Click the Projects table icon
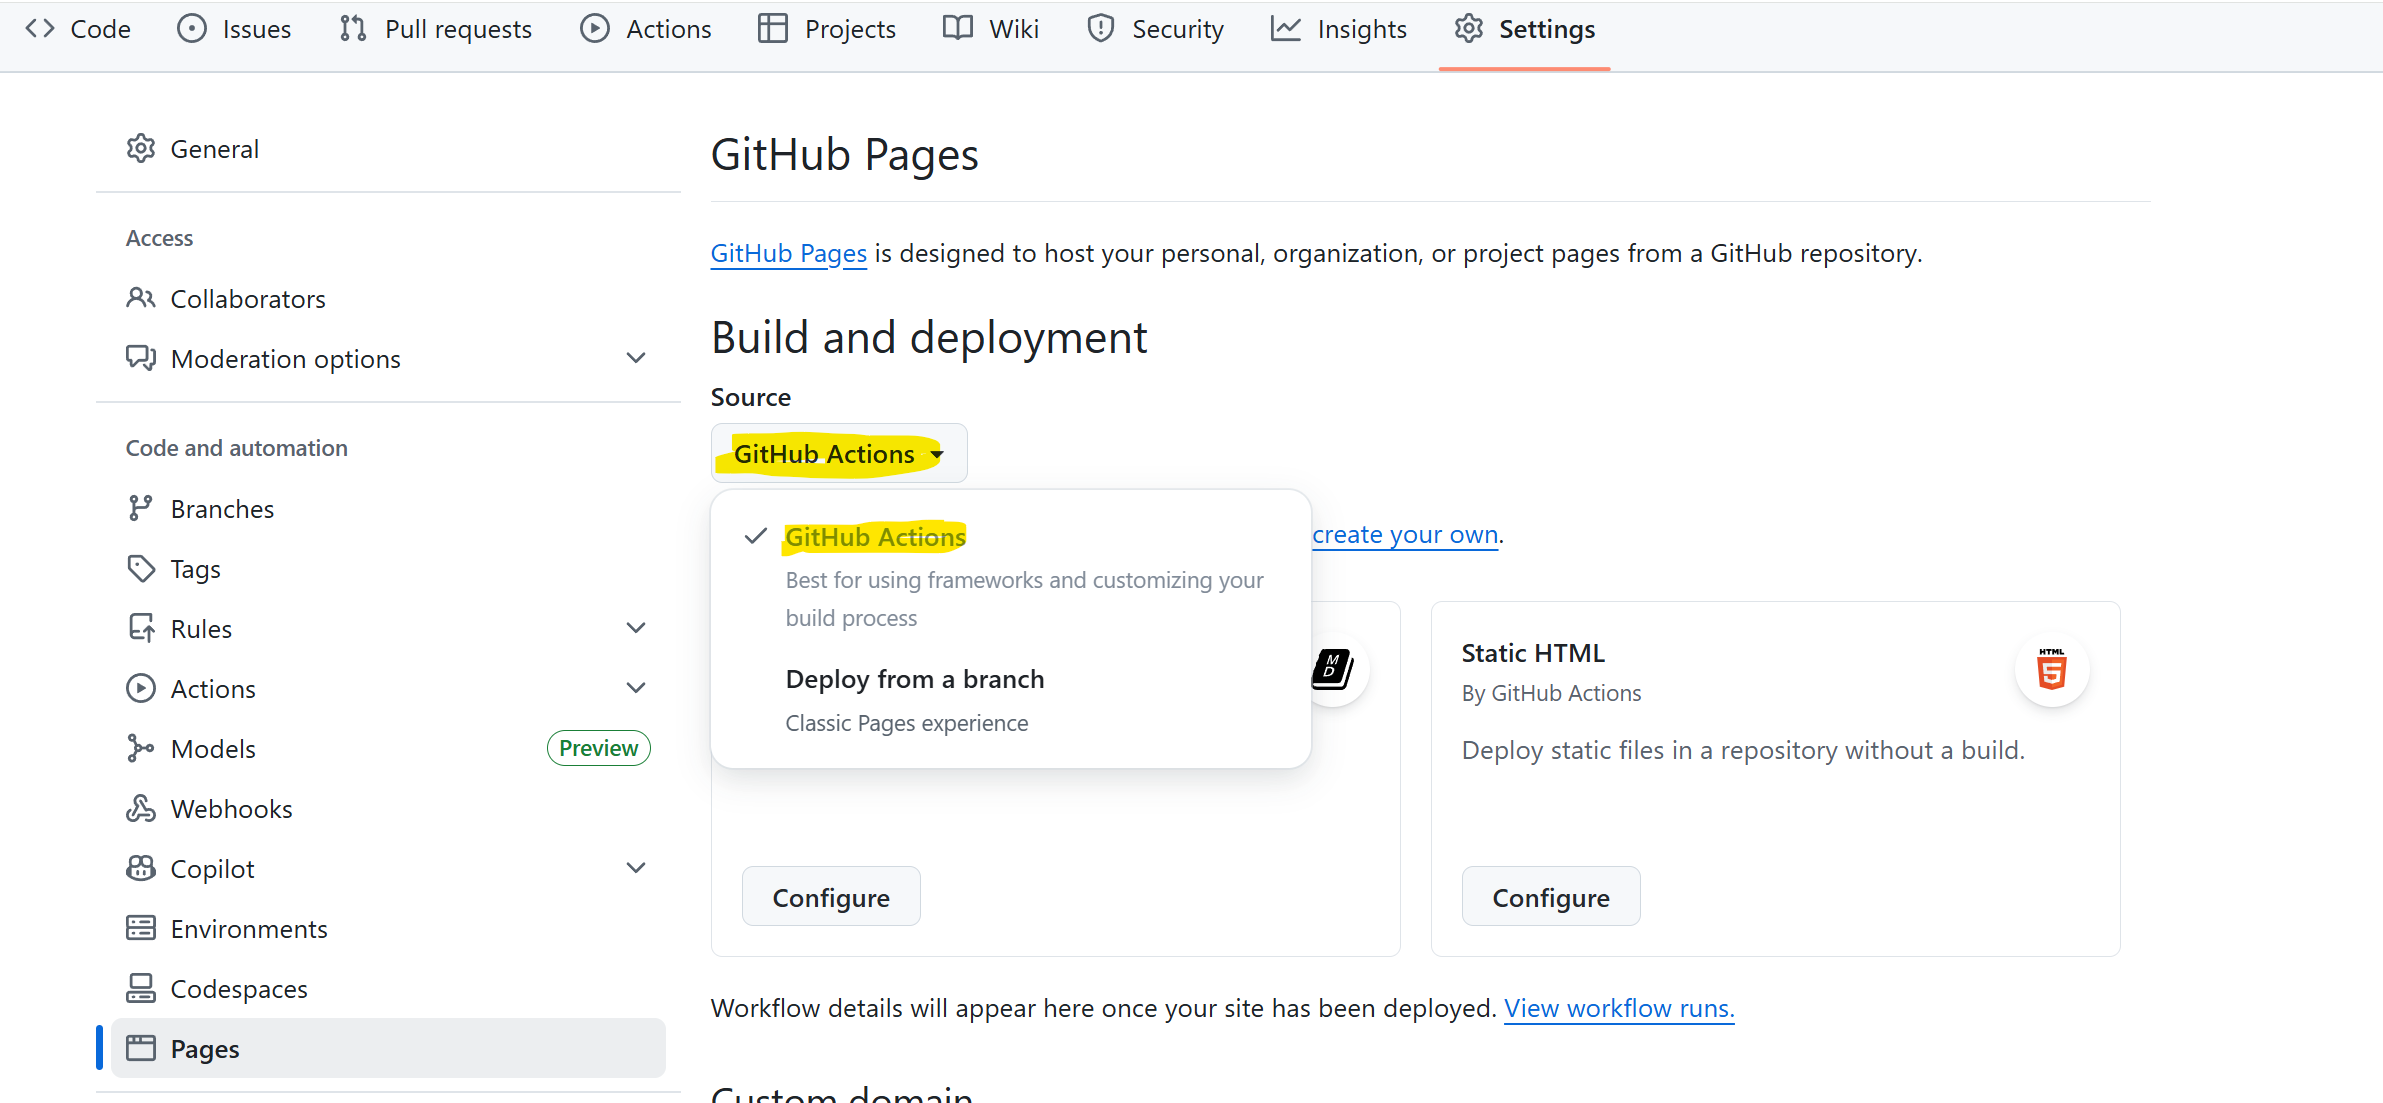 tap(773, 29)
